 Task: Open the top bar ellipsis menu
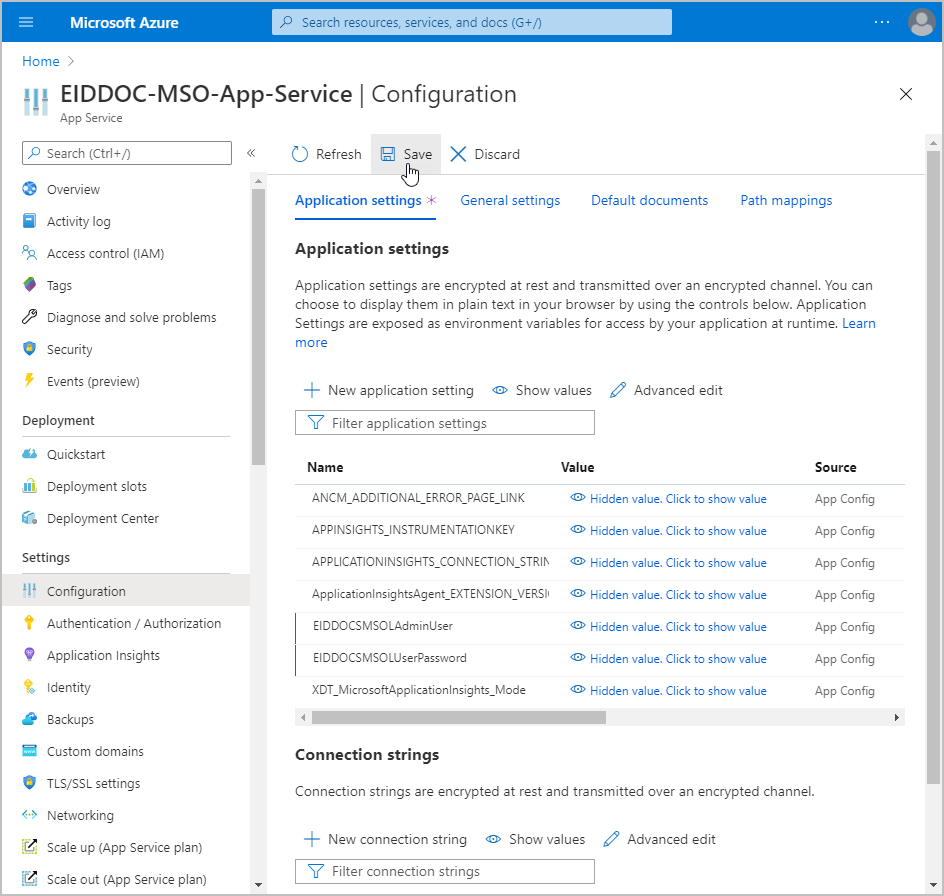[x=881, y=22]
